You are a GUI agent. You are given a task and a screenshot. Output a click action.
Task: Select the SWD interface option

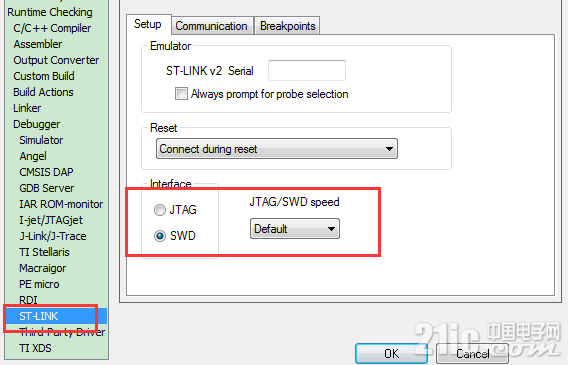point(160,236)
